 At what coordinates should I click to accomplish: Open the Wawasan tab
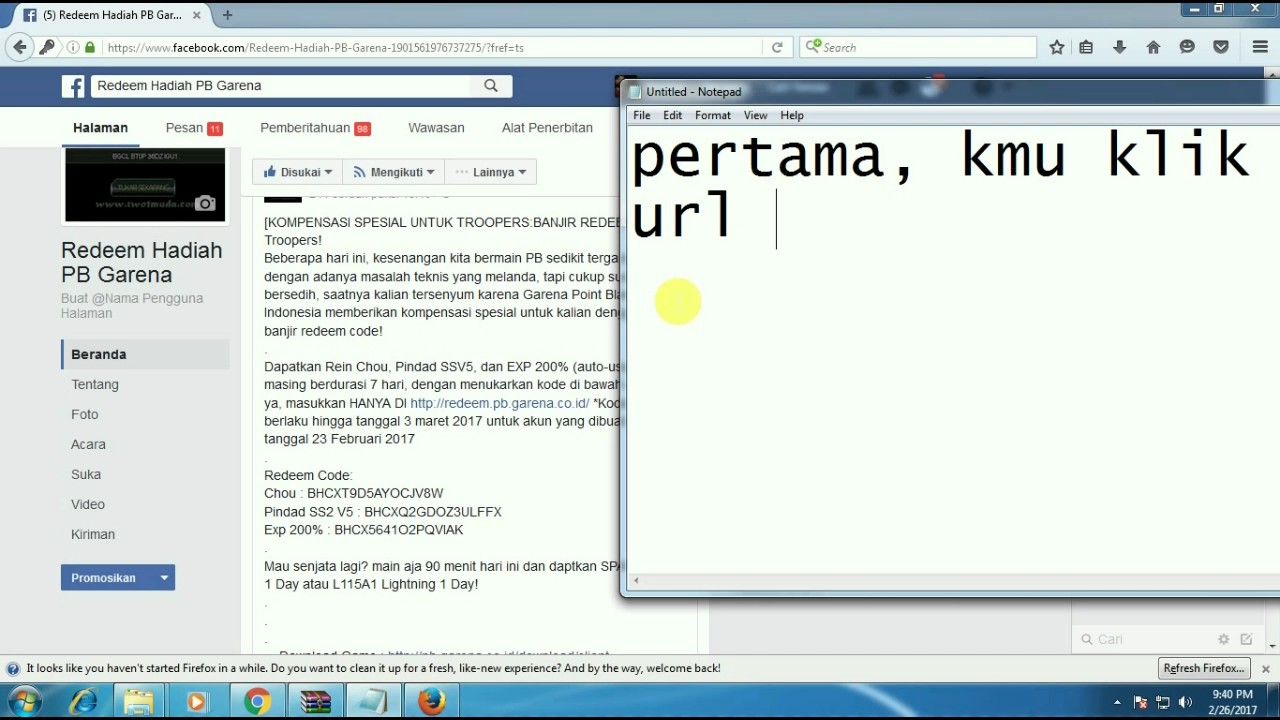point(436,128)
